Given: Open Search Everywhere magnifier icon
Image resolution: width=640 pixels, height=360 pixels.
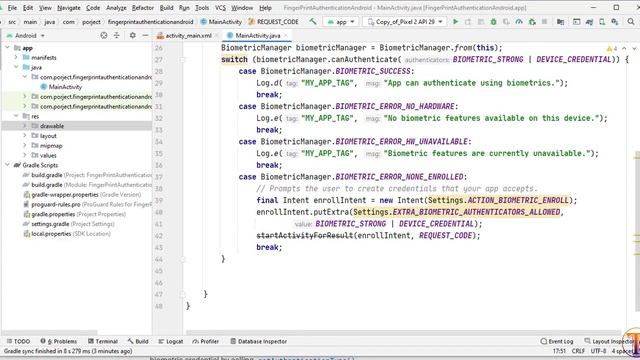Looking at the screenshot, I should [x=631, y=22].
